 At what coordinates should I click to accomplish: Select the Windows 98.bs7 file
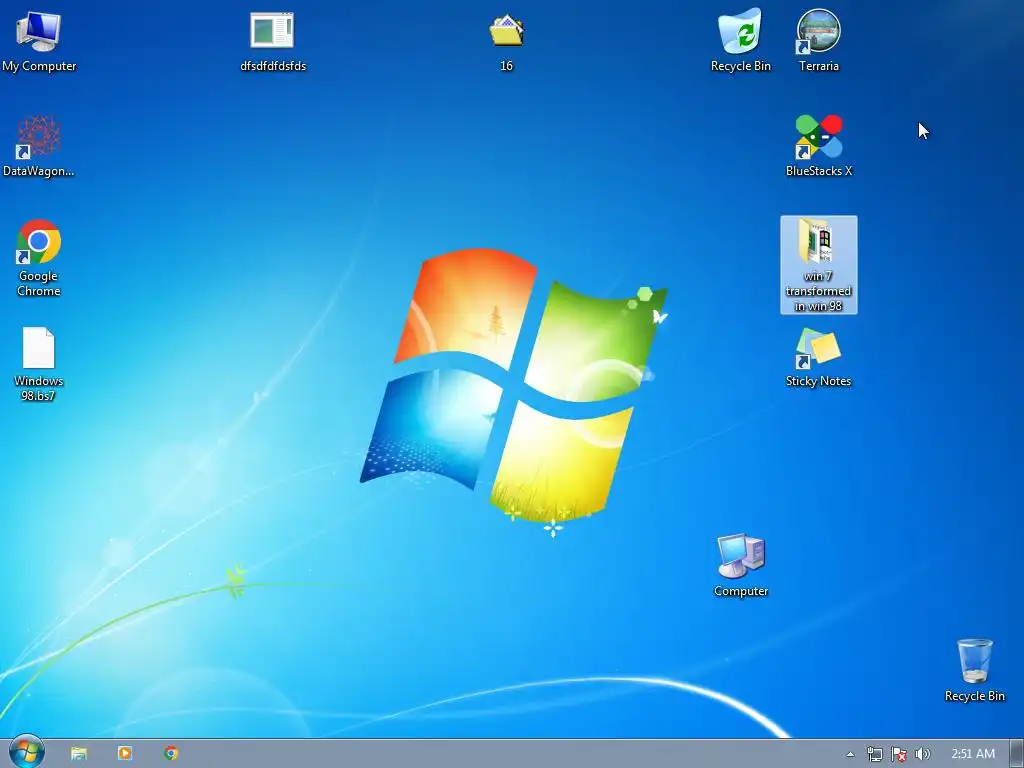(39, 364)
